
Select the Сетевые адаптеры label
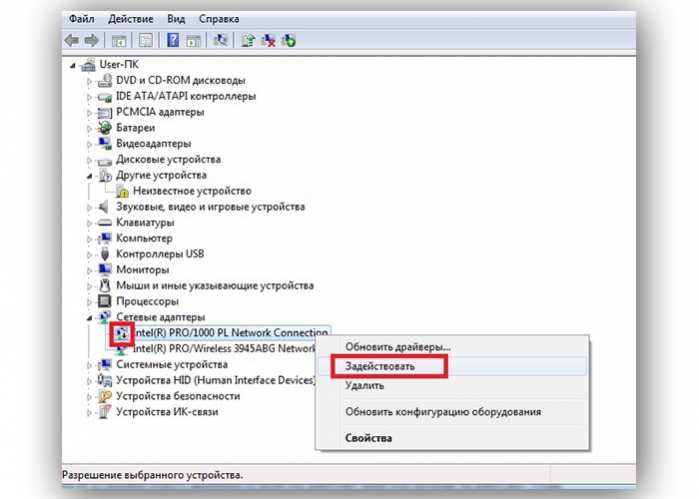[x=160, y=317]
